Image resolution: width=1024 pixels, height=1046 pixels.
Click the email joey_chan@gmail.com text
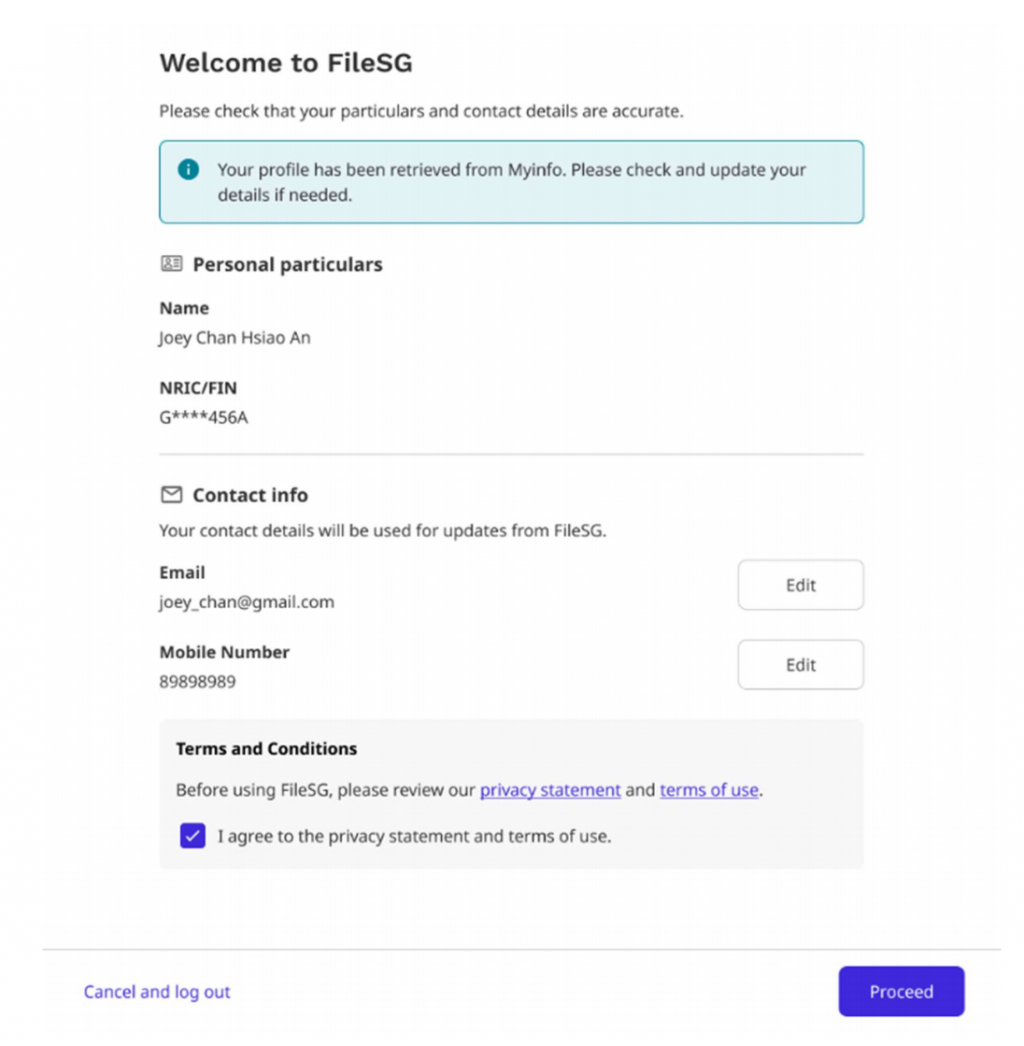(x=246, y=602)
